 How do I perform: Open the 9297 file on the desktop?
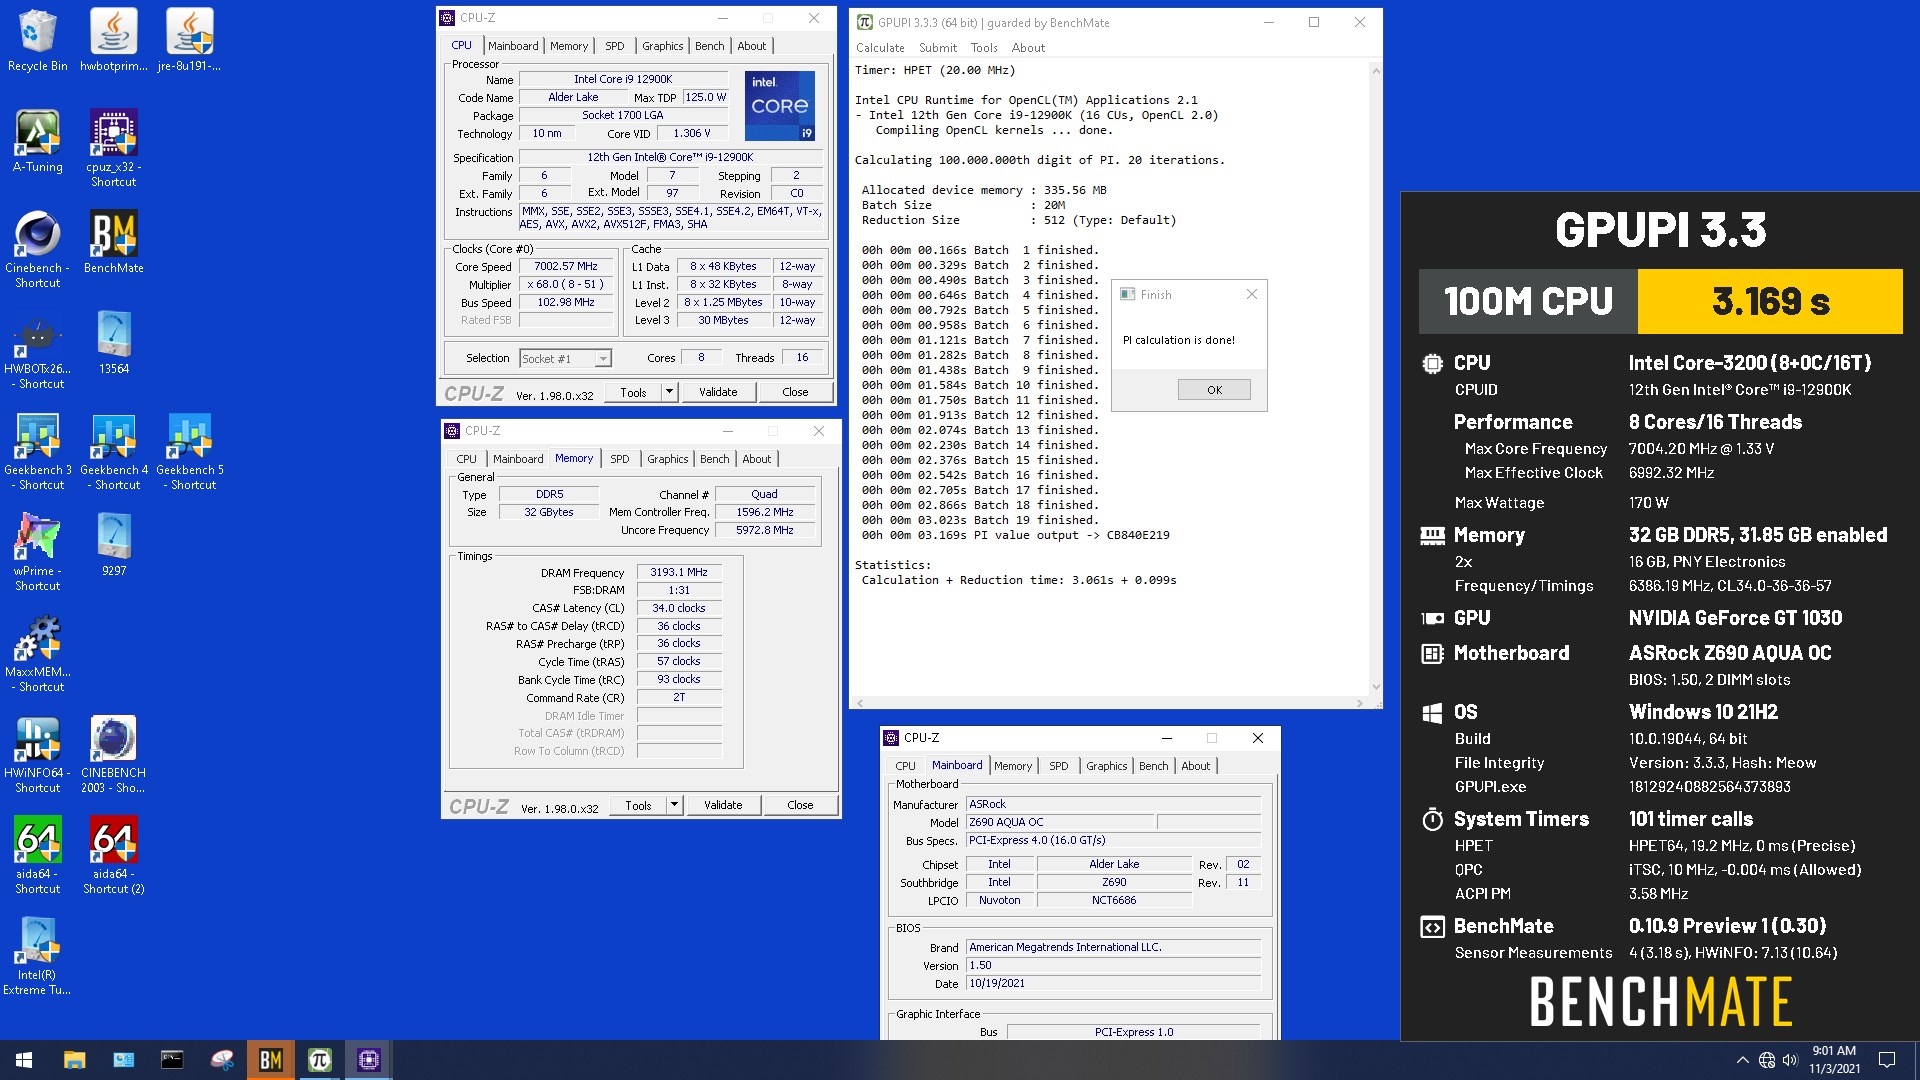tap(114, 545)
